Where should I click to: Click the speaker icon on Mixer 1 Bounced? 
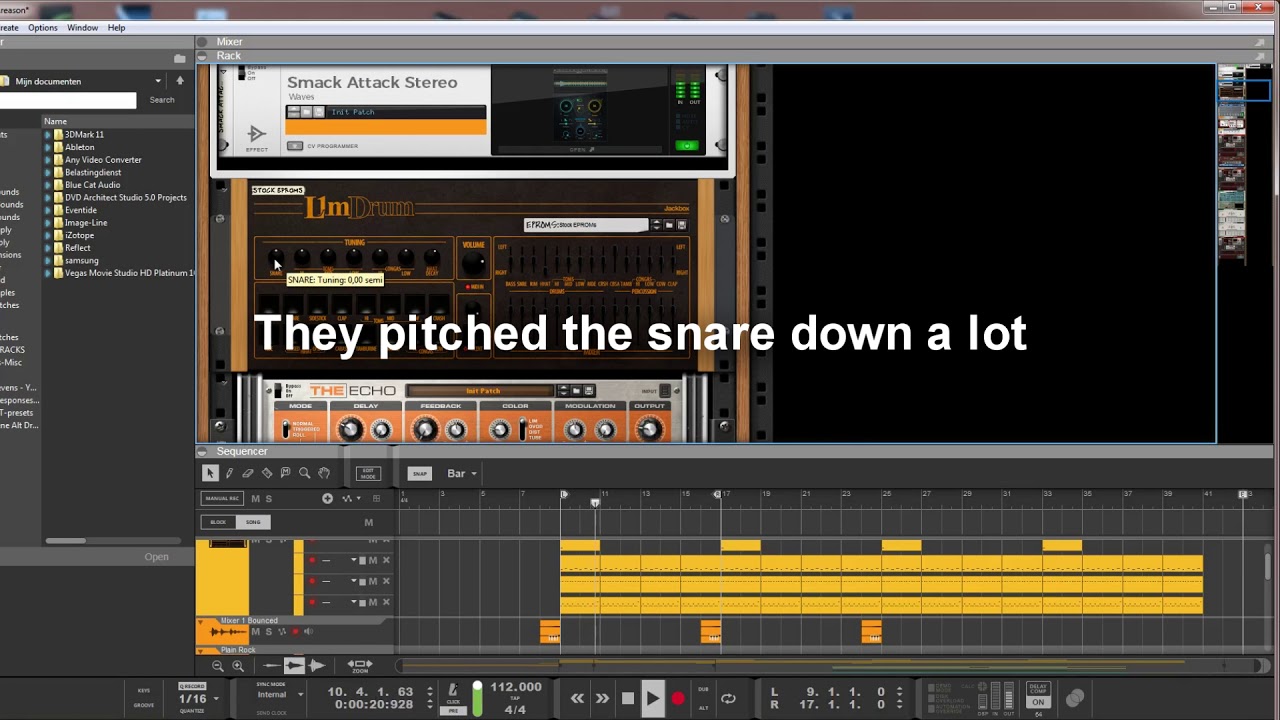(308, 631)
